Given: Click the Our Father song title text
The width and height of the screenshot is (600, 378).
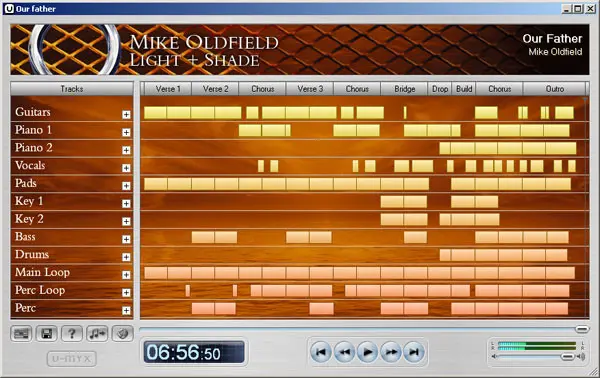Looking at the screenshot, I should pos(552,39).
